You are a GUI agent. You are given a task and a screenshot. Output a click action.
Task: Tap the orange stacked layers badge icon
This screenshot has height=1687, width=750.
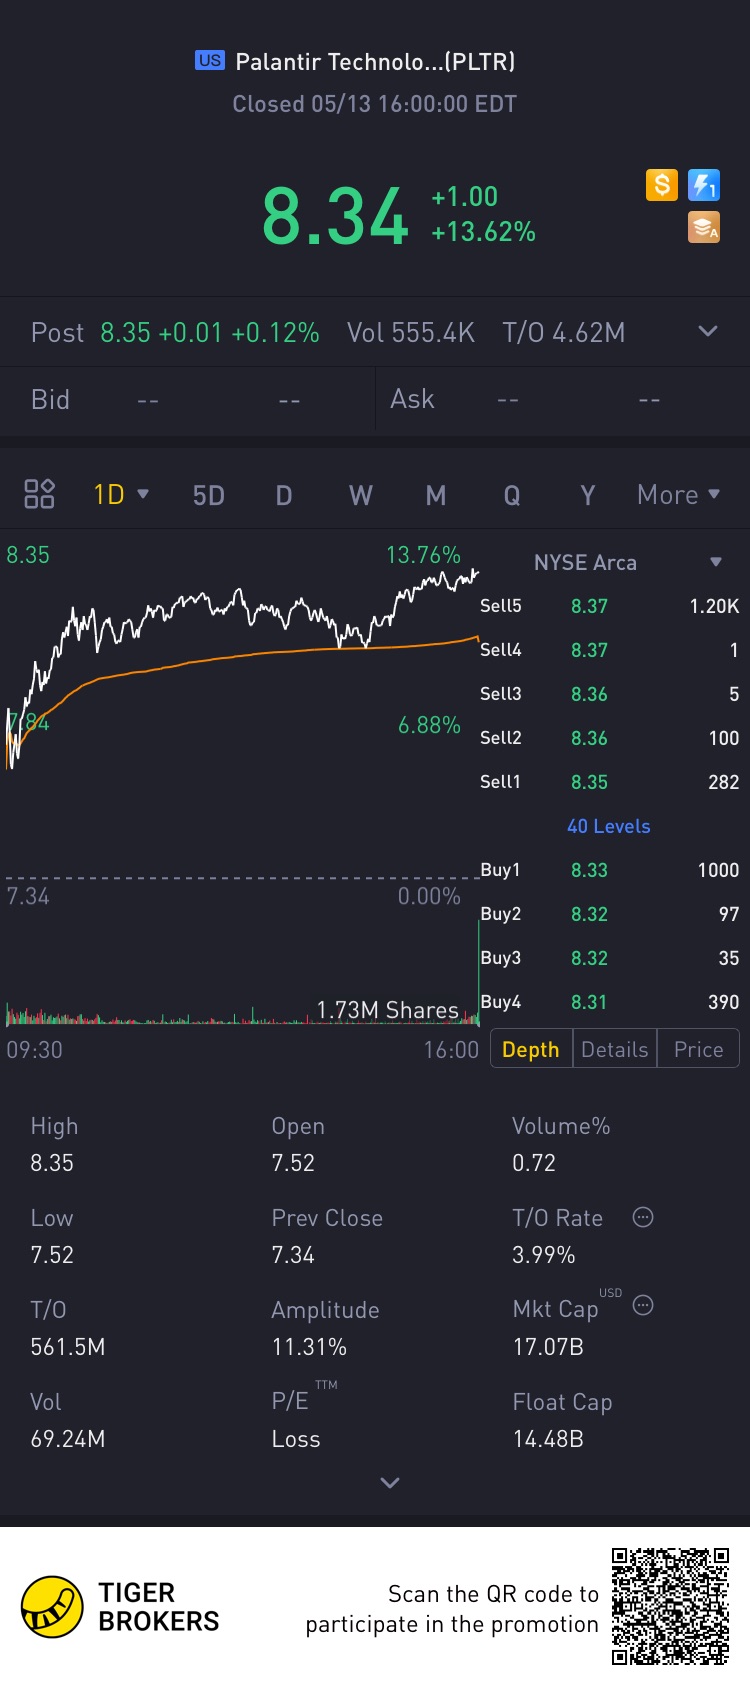pyautogui.click(x=704, y=227)
